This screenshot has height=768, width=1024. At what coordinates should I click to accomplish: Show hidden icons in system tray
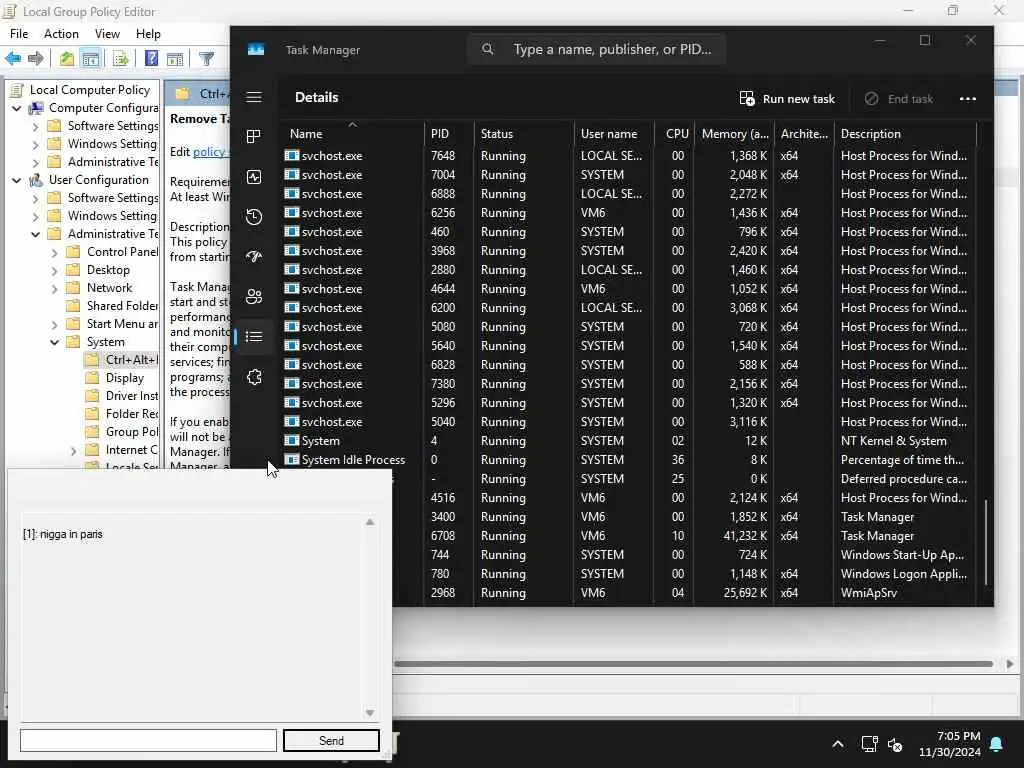pyautogui.click(x=838, y=744)
